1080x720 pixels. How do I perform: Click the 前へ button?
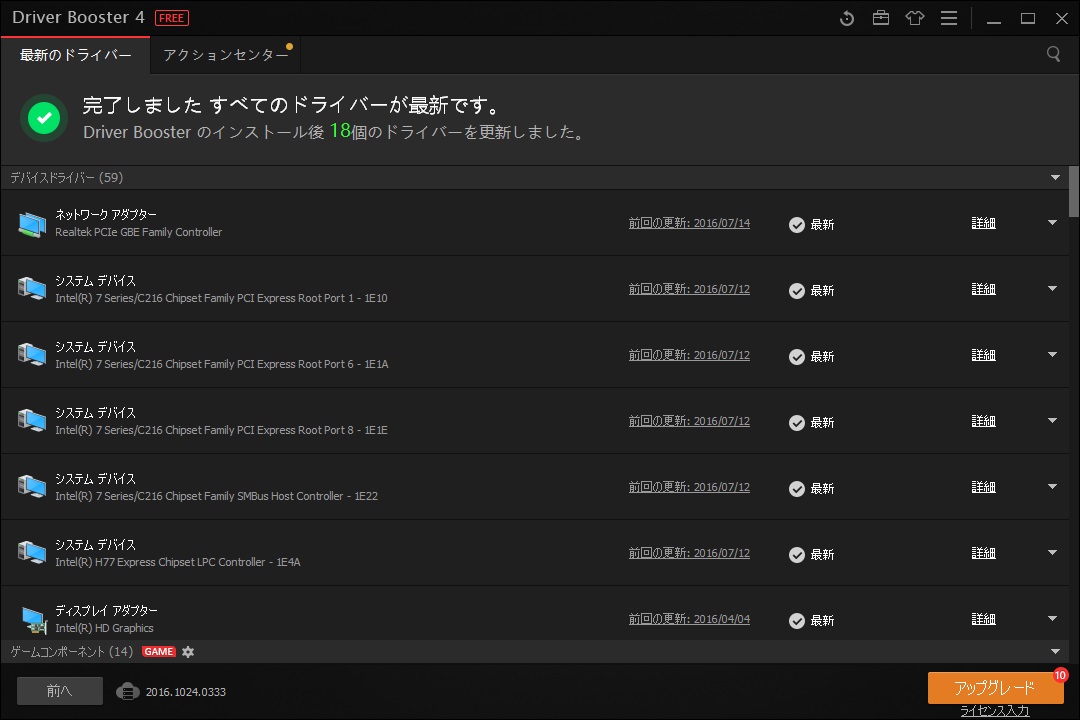coord(59,690)
